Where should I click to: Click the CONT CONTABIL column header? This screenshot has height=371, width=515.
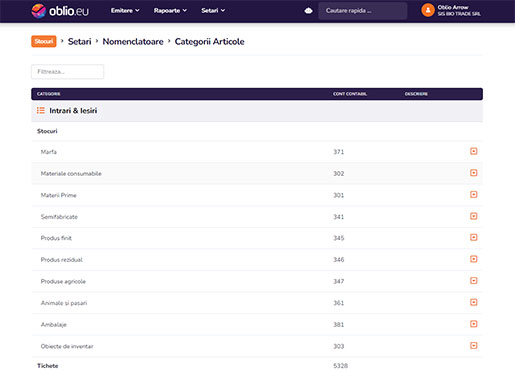(x=350, y=94)
